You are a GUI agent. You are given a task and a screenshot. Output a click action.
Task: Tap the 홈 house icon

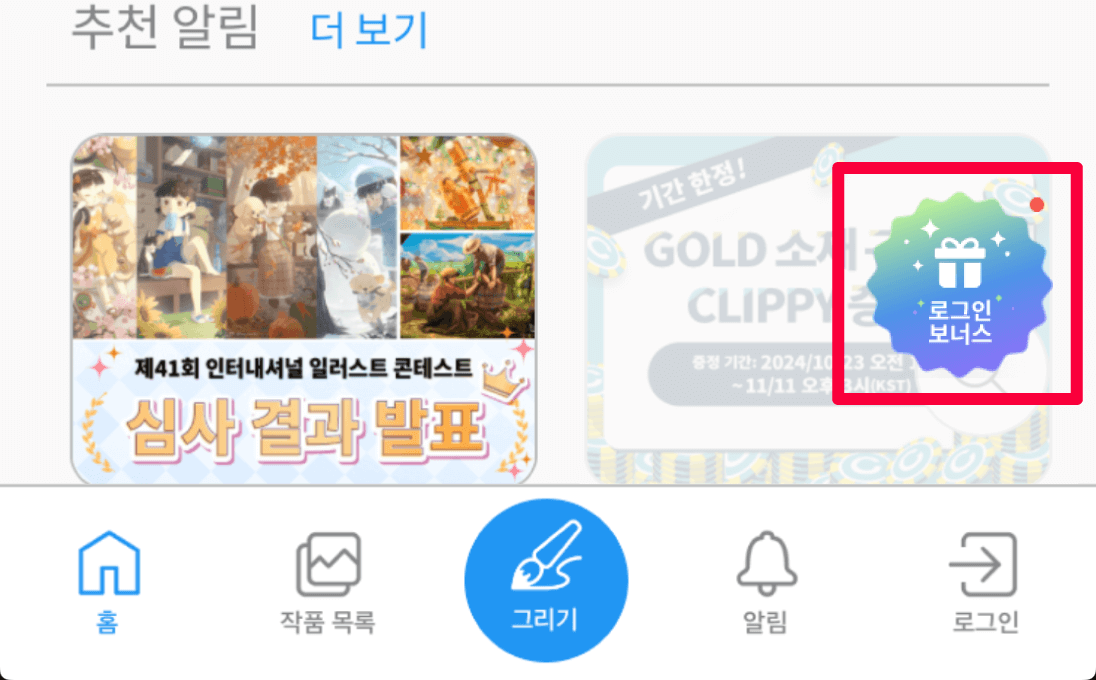[109, 563]
